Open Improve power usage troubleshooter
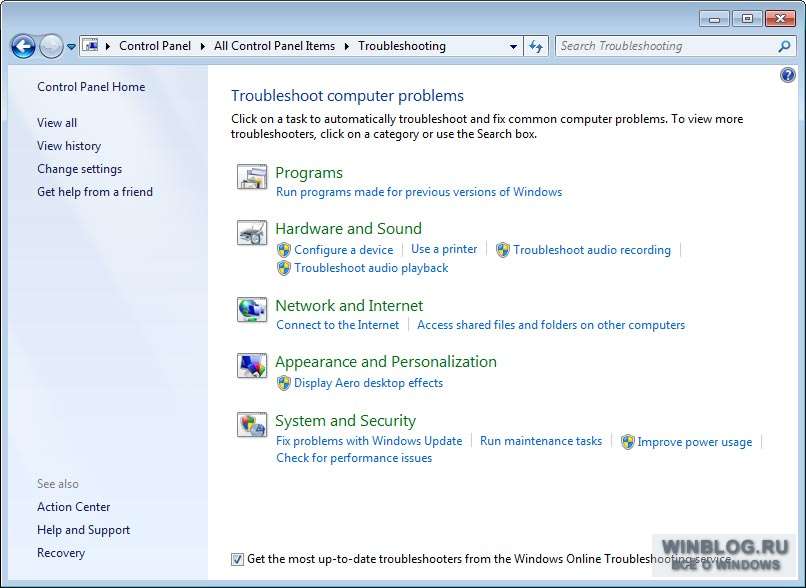 pyautogui.click(x=694, y=442)
